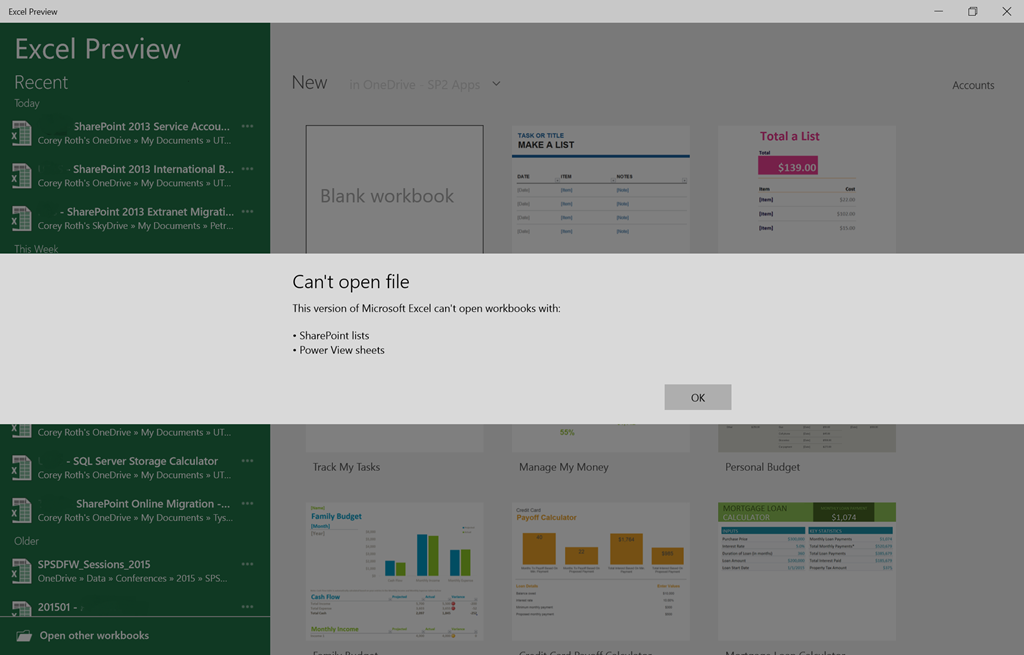Minimize the Excel Preview window
The width and height of the screenshot is (1024, 655).
[x=938, y=11]
